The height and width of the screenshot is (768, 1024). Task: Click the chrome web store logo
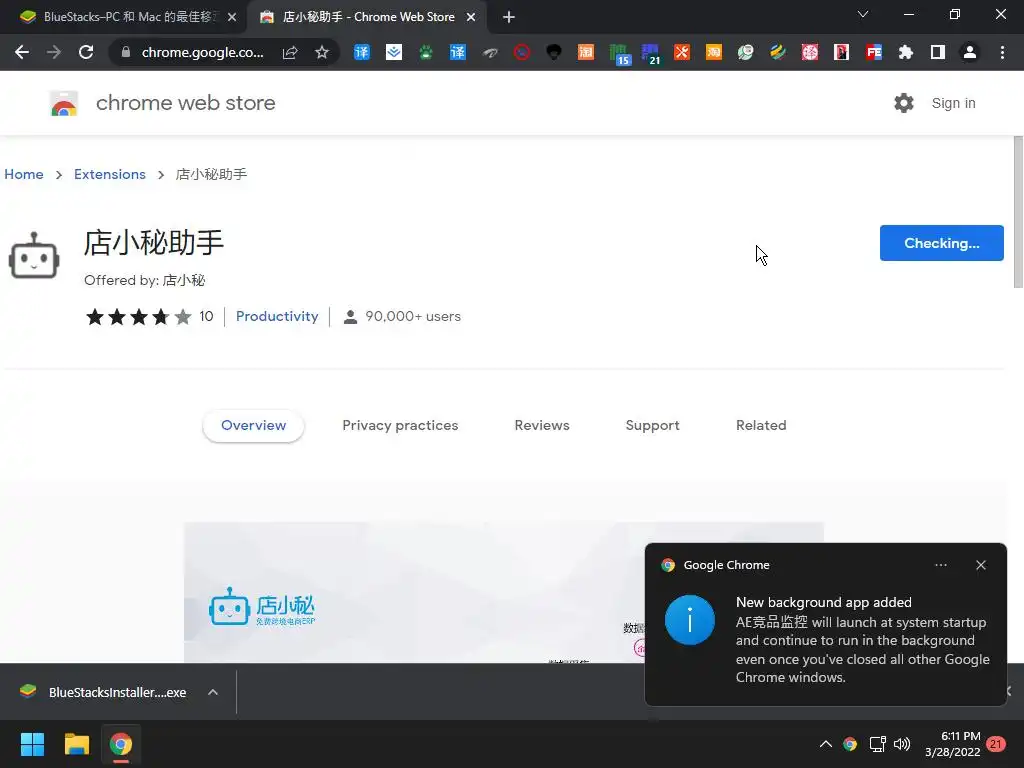click(64, 103)
